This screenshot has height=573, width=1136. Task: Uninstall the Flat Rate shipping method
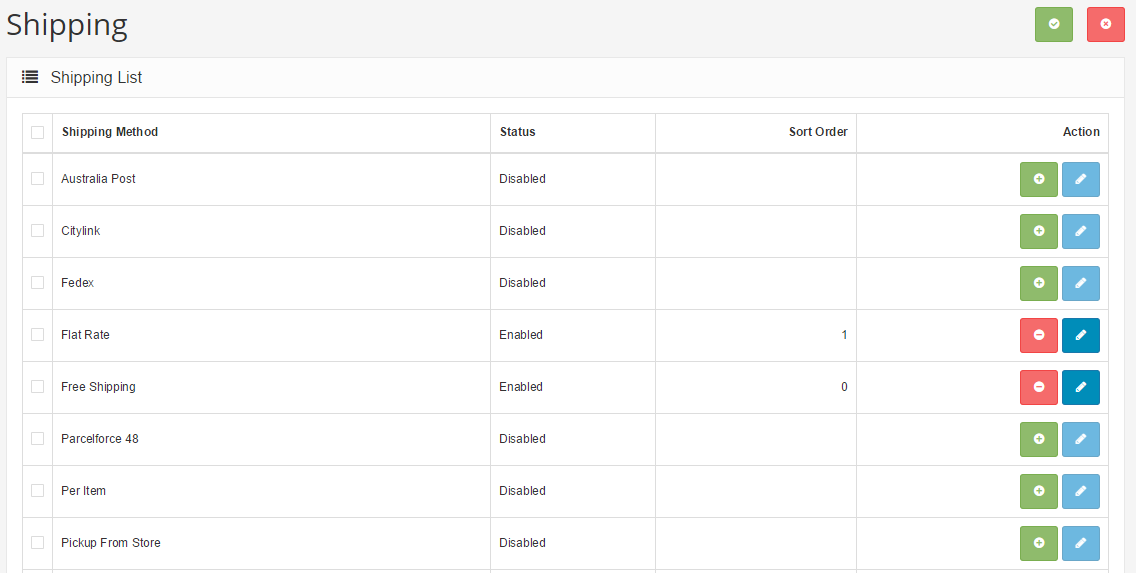pos(1039,335)
